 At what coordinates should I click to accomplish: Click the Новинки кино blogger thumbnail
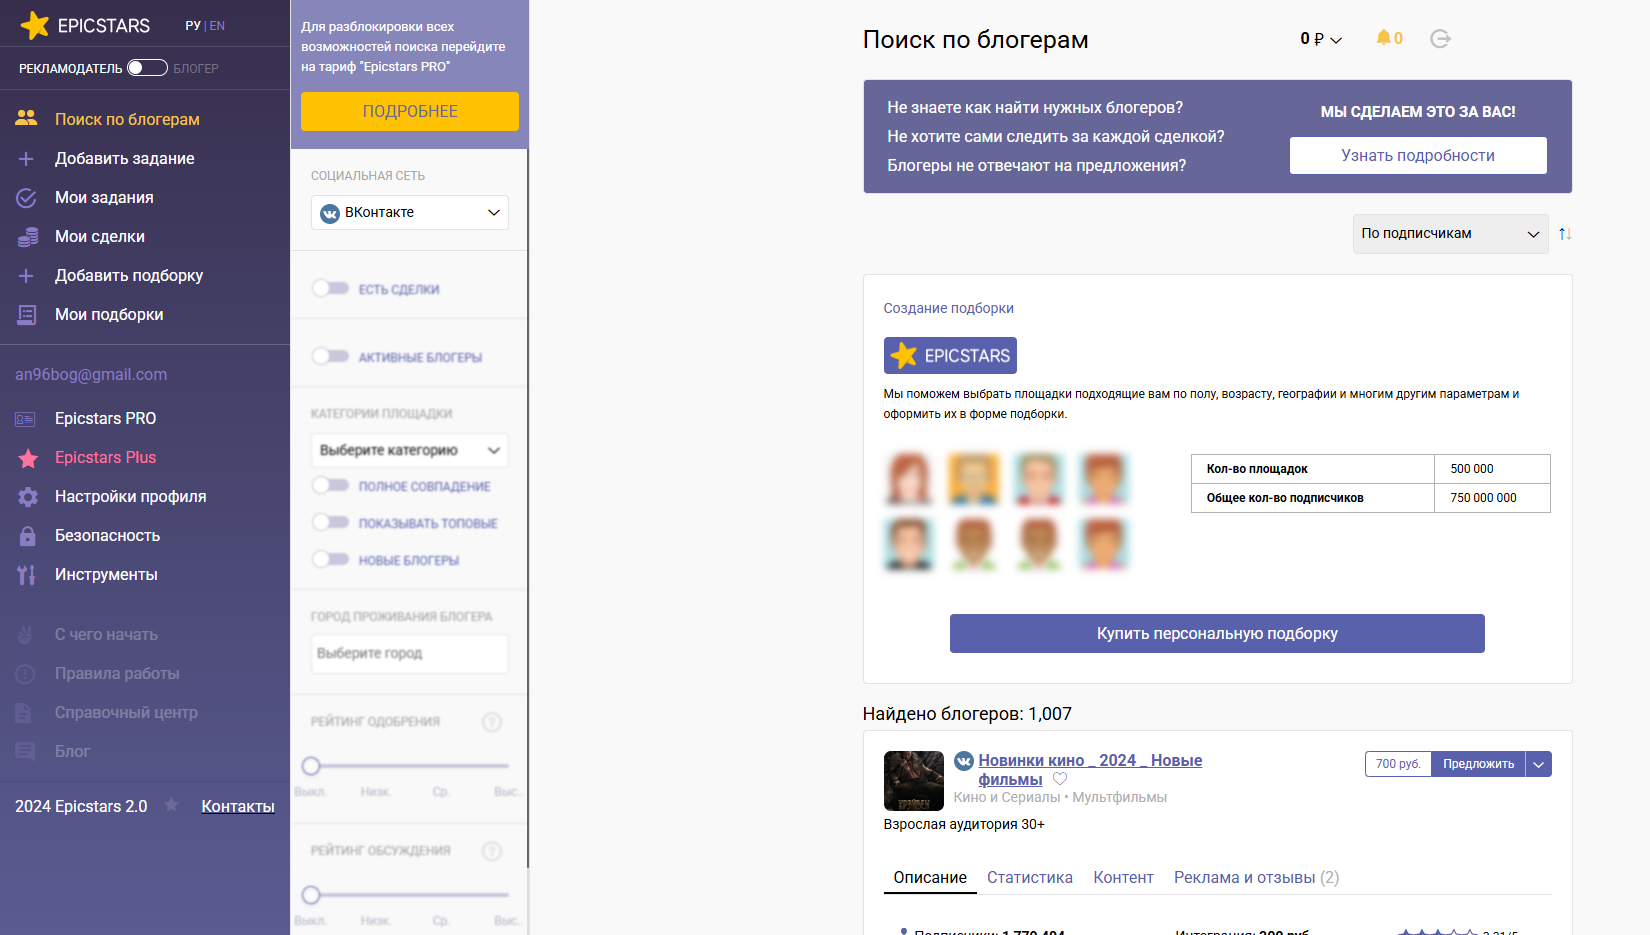[914, 781]
